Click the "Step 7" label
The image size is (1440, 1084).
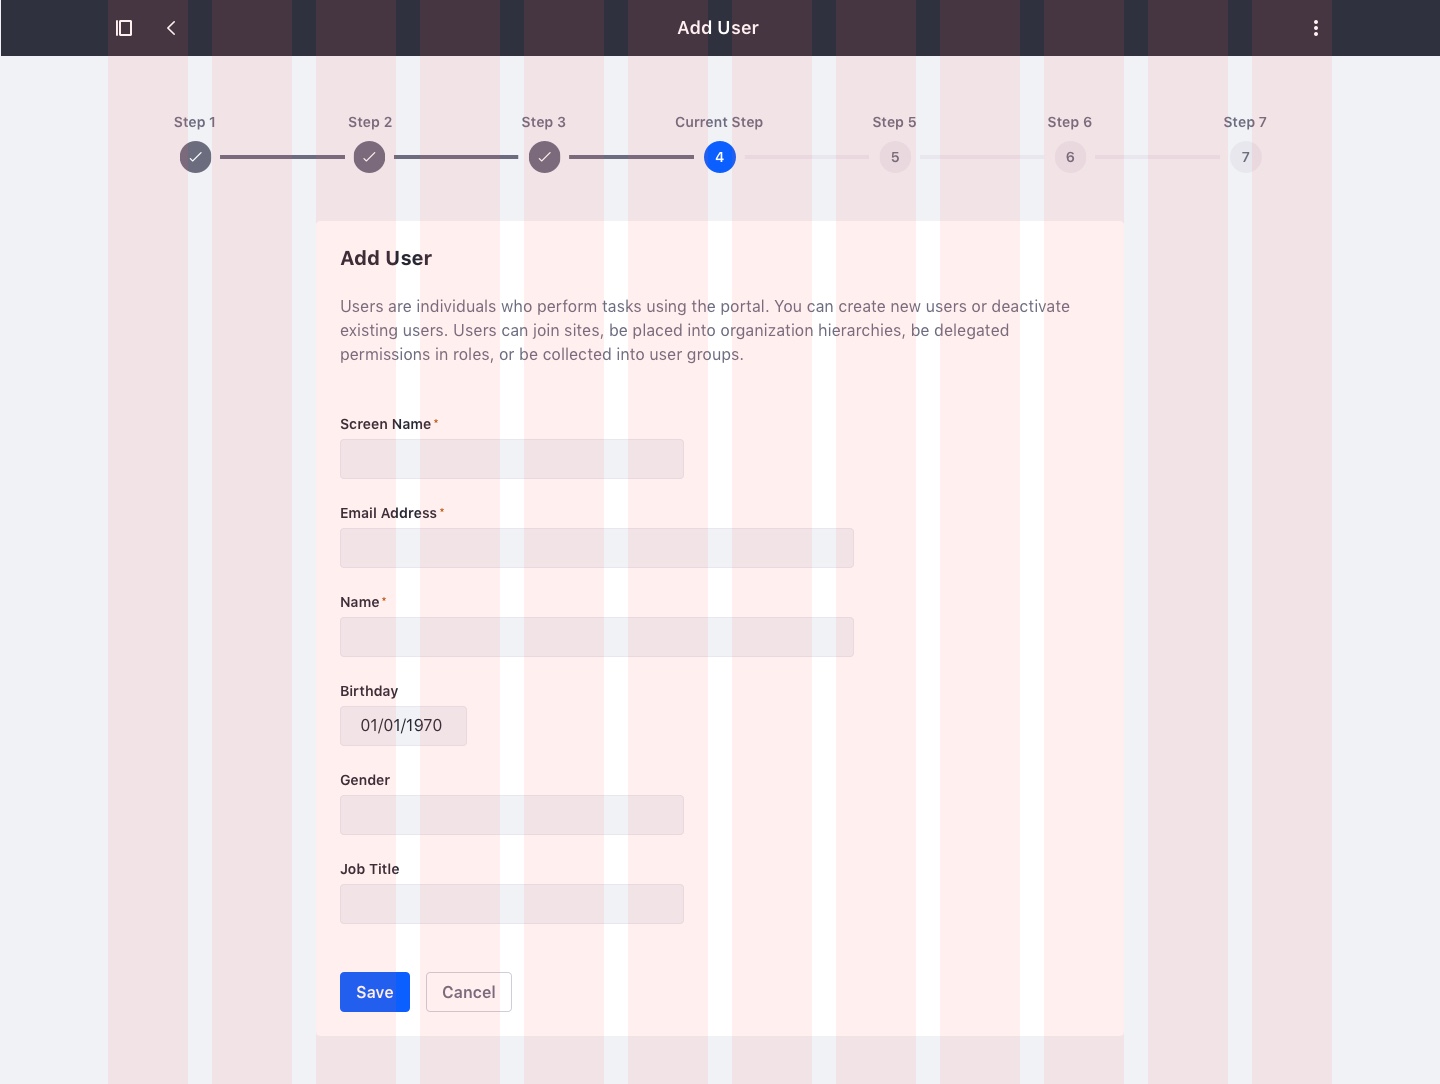click(1245, 122)
